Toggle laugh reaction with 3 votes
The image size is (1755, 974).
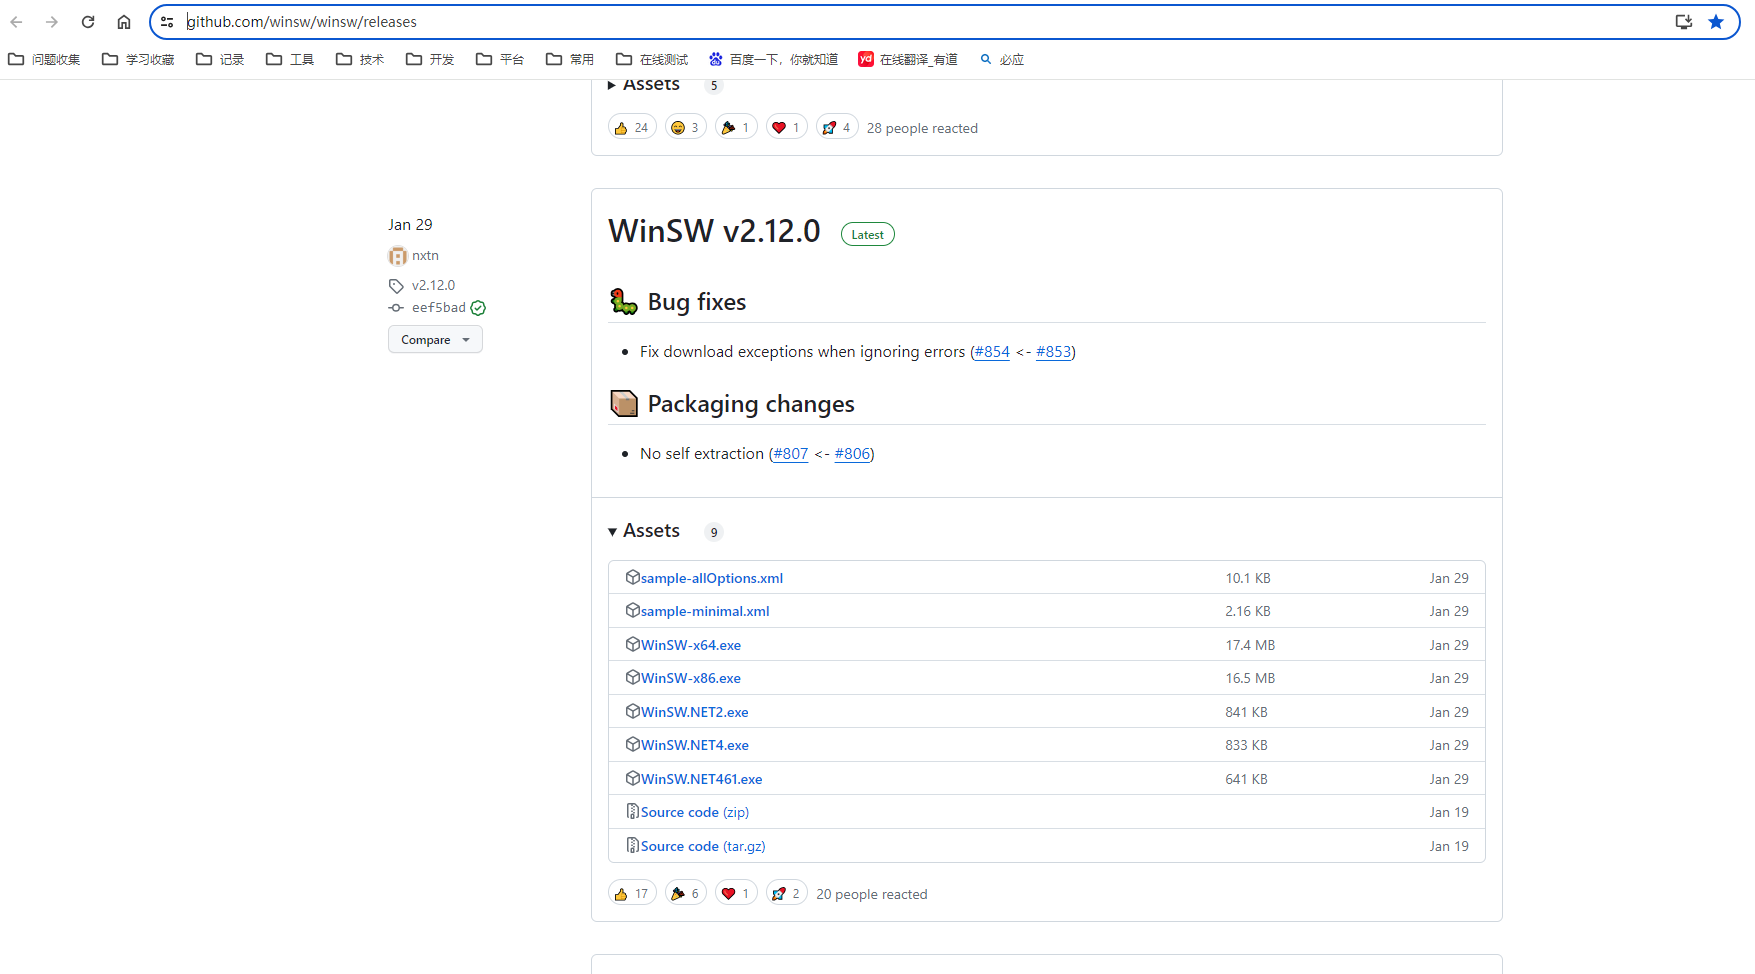pos(686,127)
